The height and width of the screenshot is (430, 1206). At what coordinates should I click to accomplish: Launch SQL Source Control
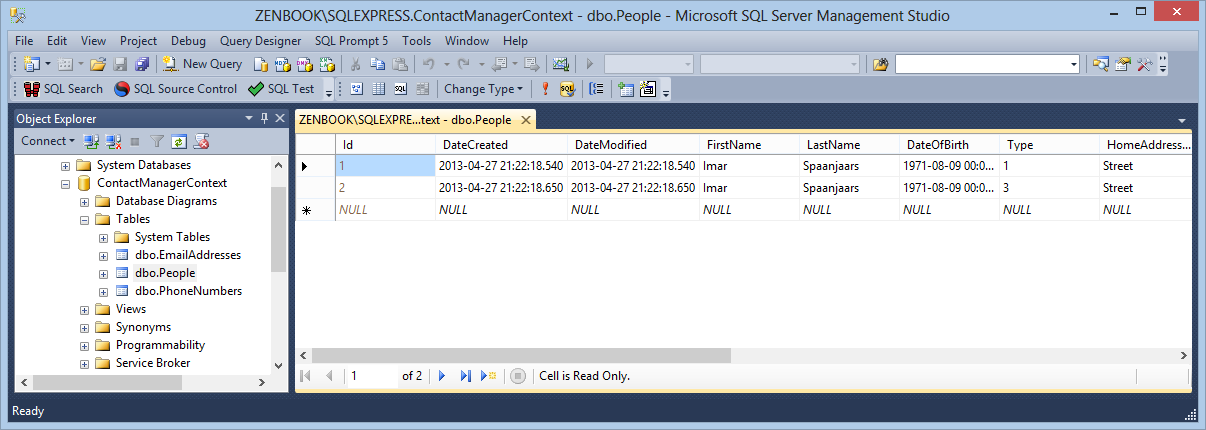175,89
